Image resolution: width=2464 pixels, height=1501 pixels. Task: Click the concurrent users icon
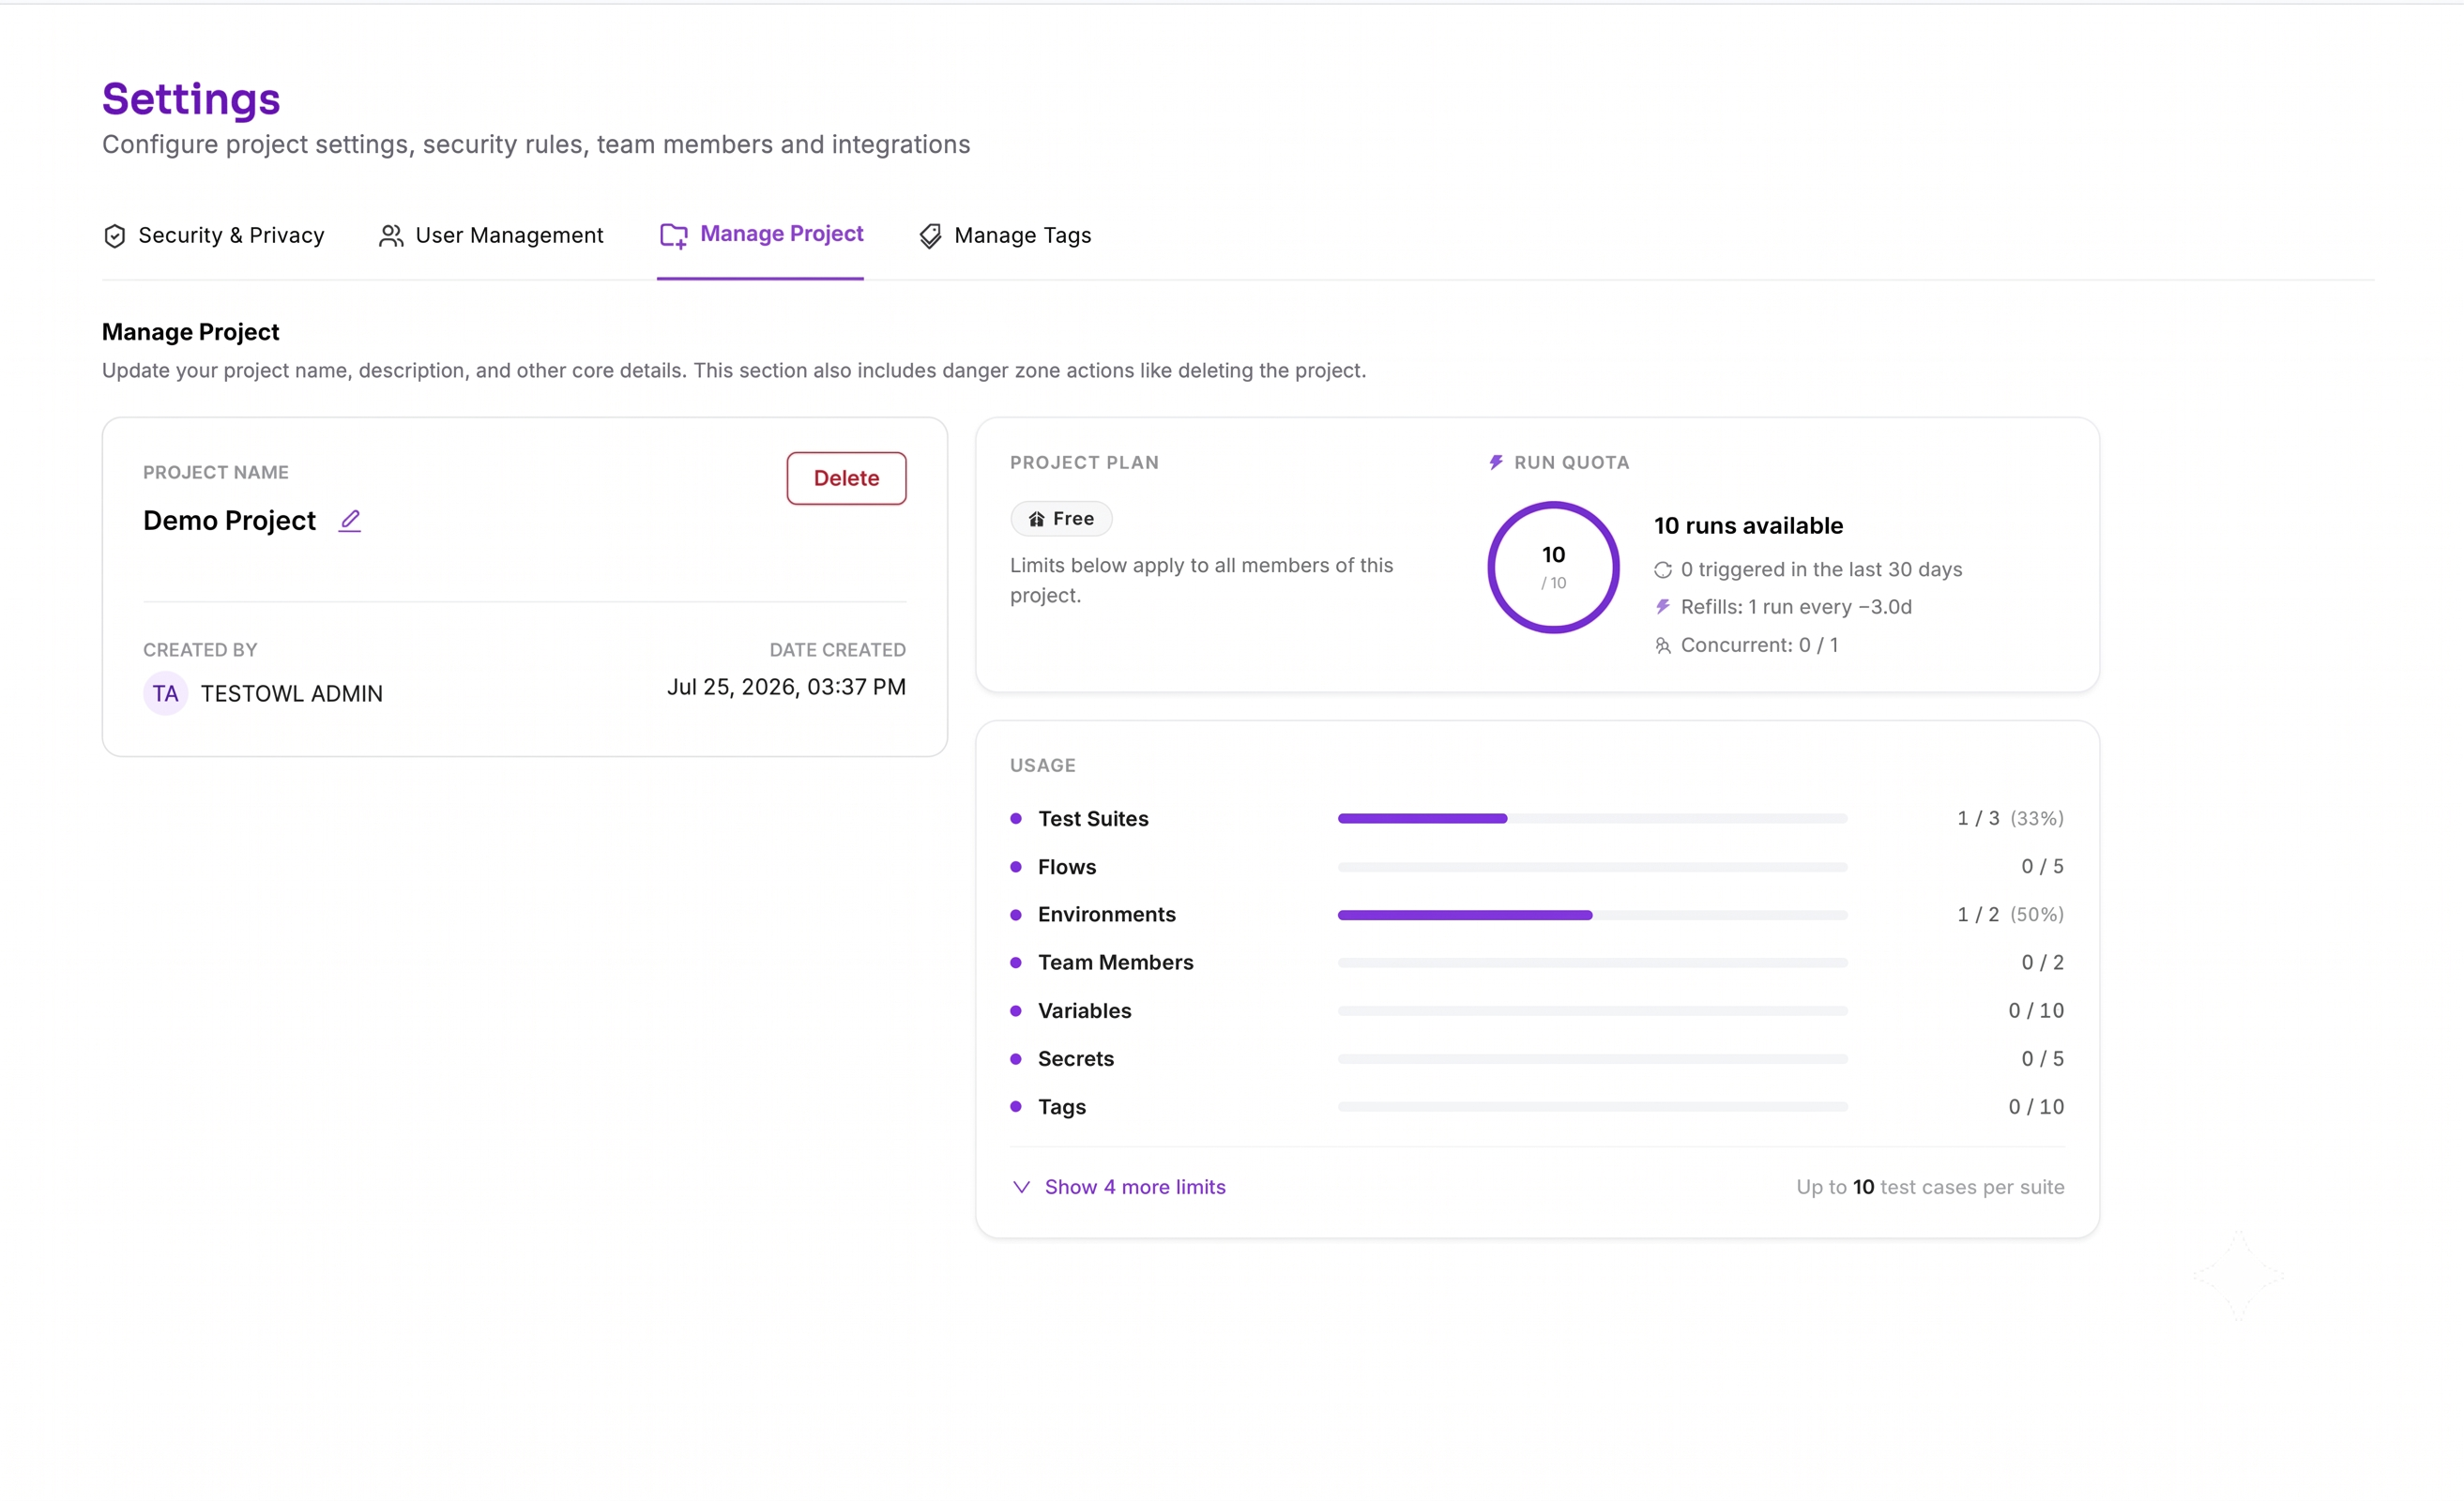[1662, 646]
